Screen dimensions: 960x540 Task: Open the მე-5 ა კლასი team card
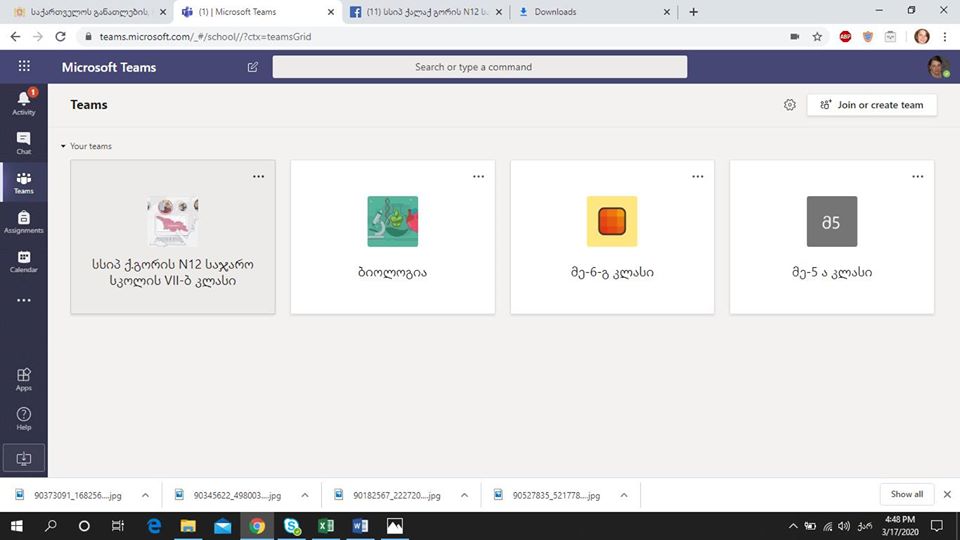coord(832,238)
